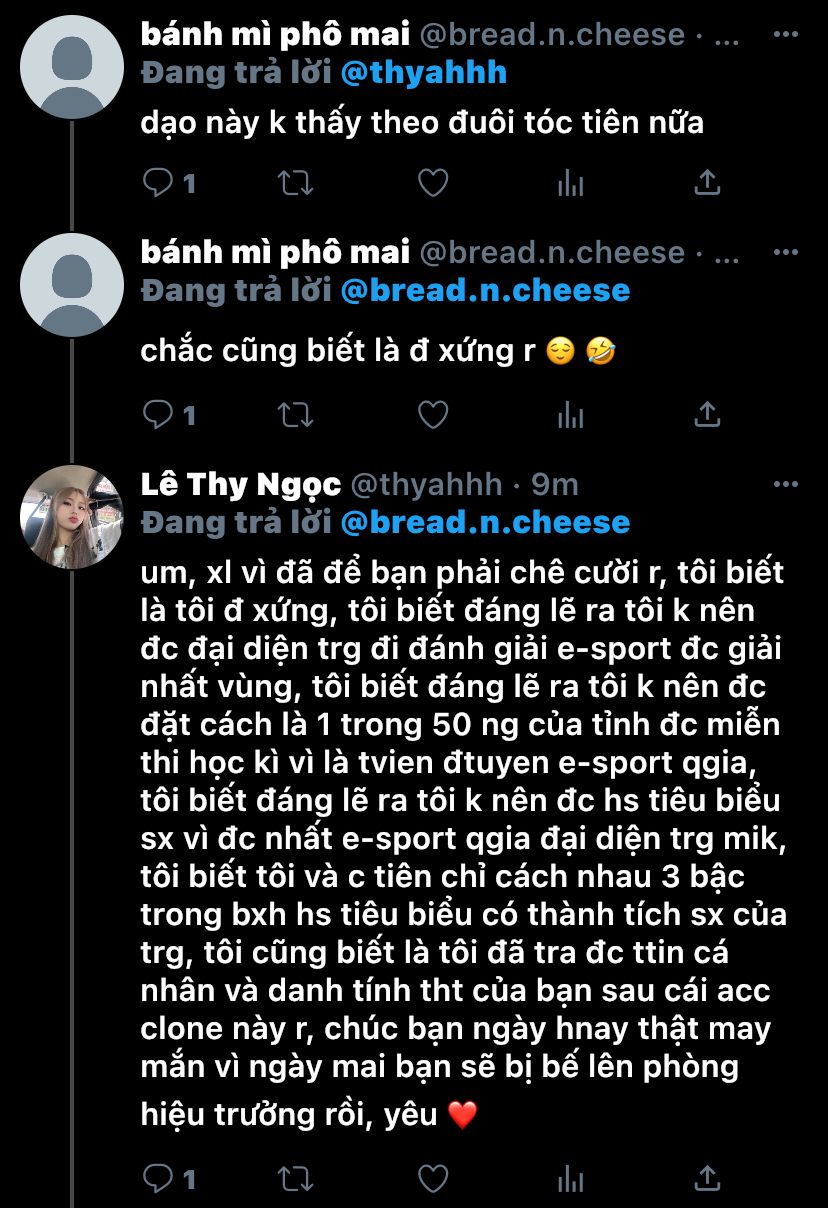This screenshot has width=828, height=1208.
Task: Retweet the 'tóc tiên' tweet
Action: 295,183
